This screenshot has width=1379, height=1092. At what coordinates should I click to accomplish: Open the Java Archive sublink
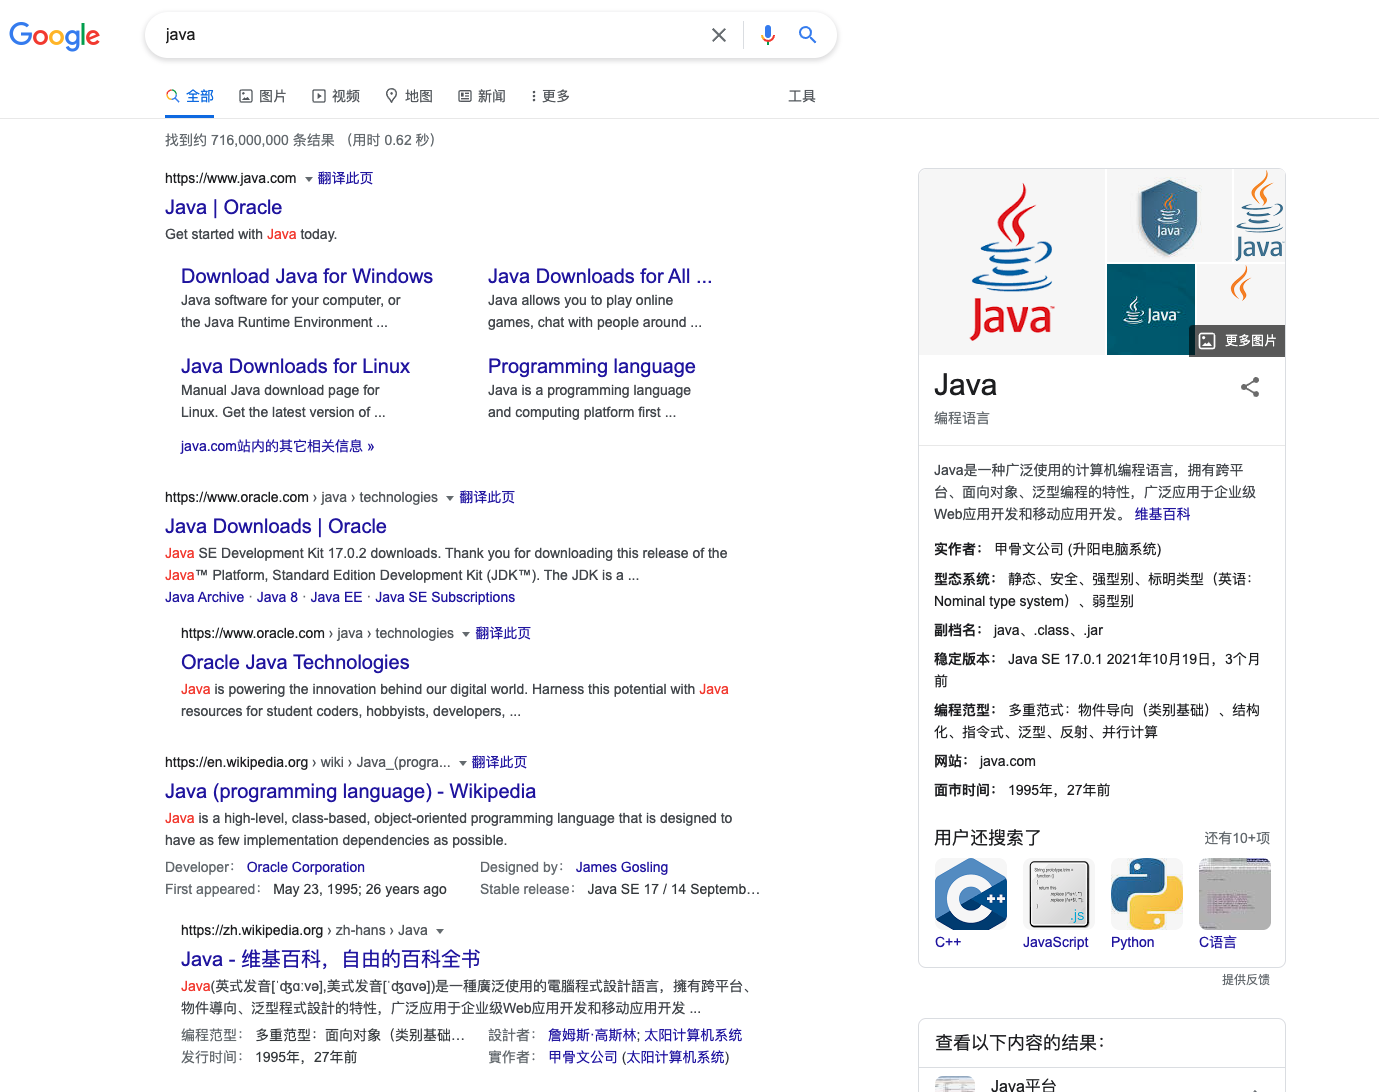(x=205, y=597)
